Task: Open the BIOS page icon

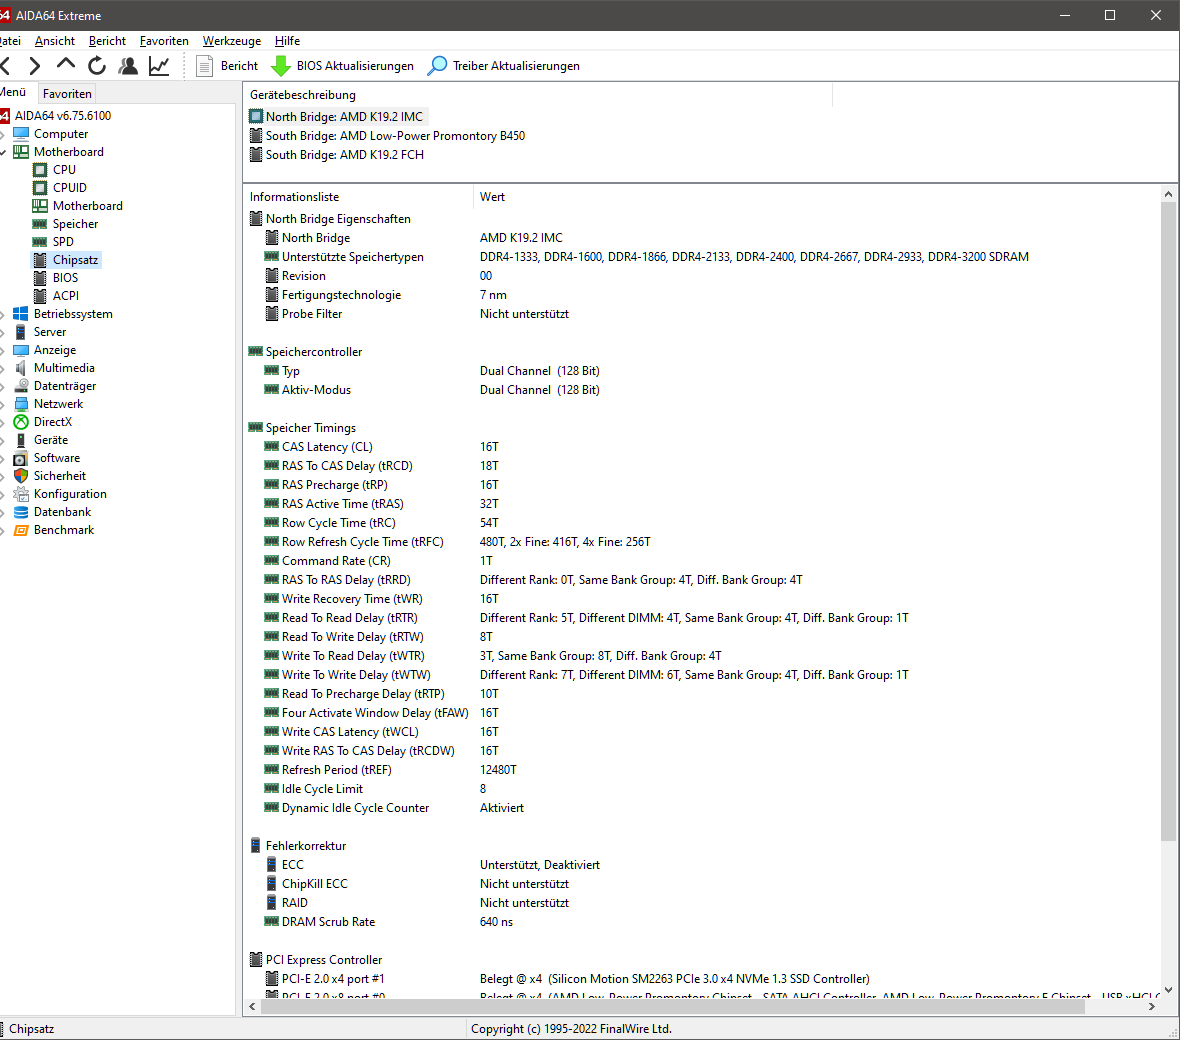Action: pyautogui.click(x=40, y=278)
